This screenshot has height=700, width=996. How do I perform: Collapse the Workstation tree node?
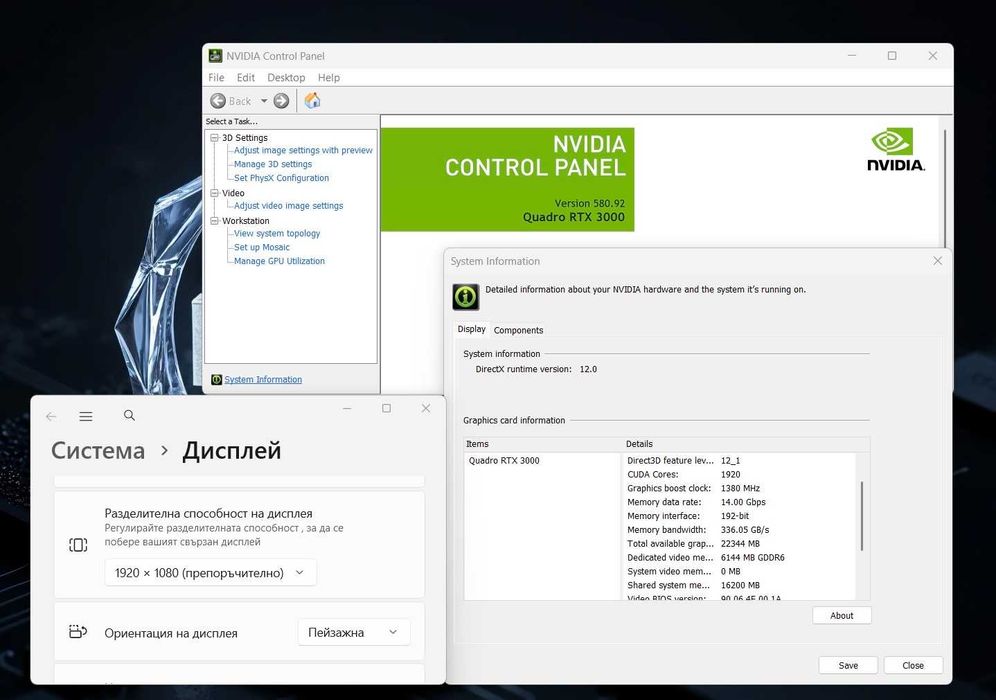coord(215,221)
